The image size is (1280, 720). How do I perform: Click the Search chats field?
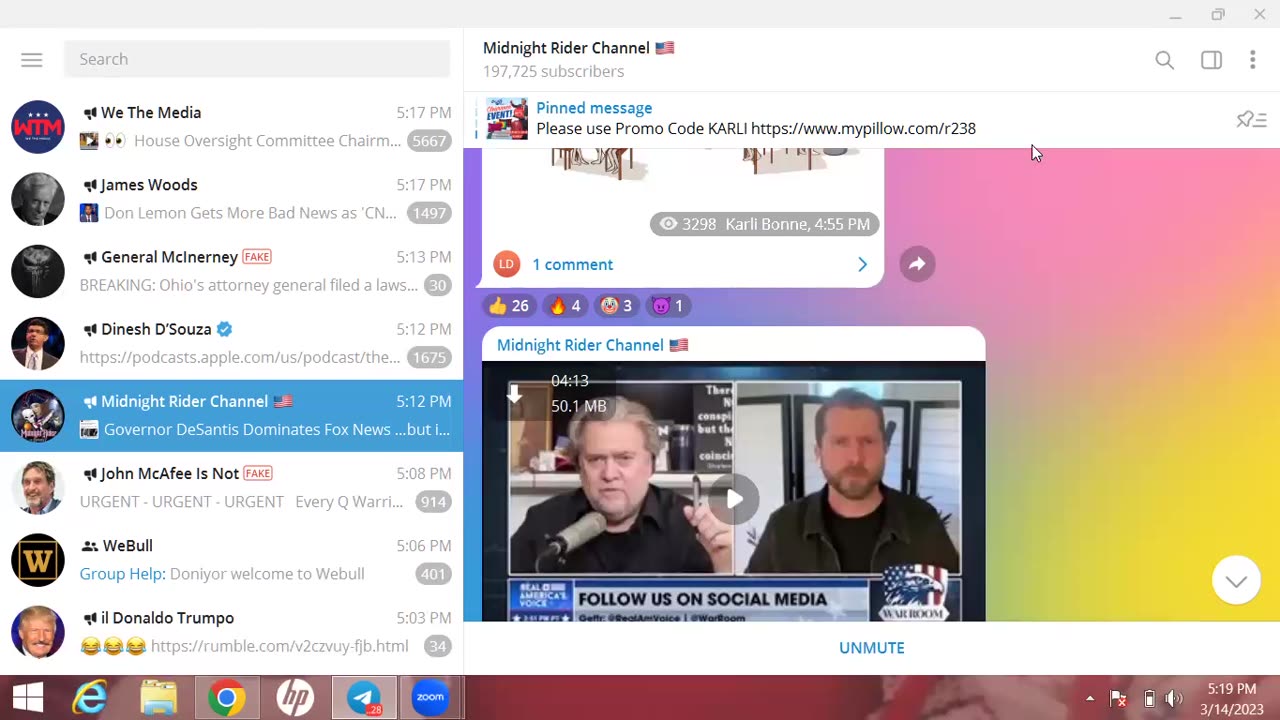pos(257,59)
